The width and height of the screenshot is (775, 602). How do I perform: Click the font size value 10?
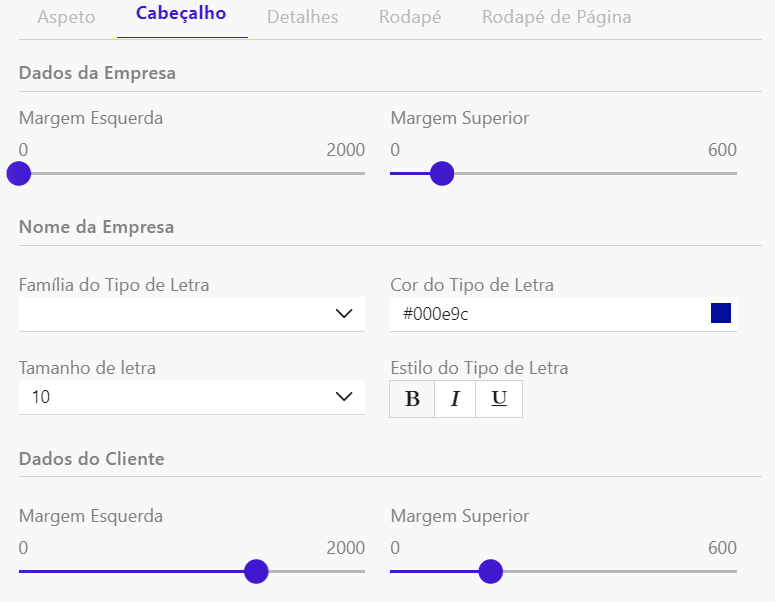click(41, 397)
